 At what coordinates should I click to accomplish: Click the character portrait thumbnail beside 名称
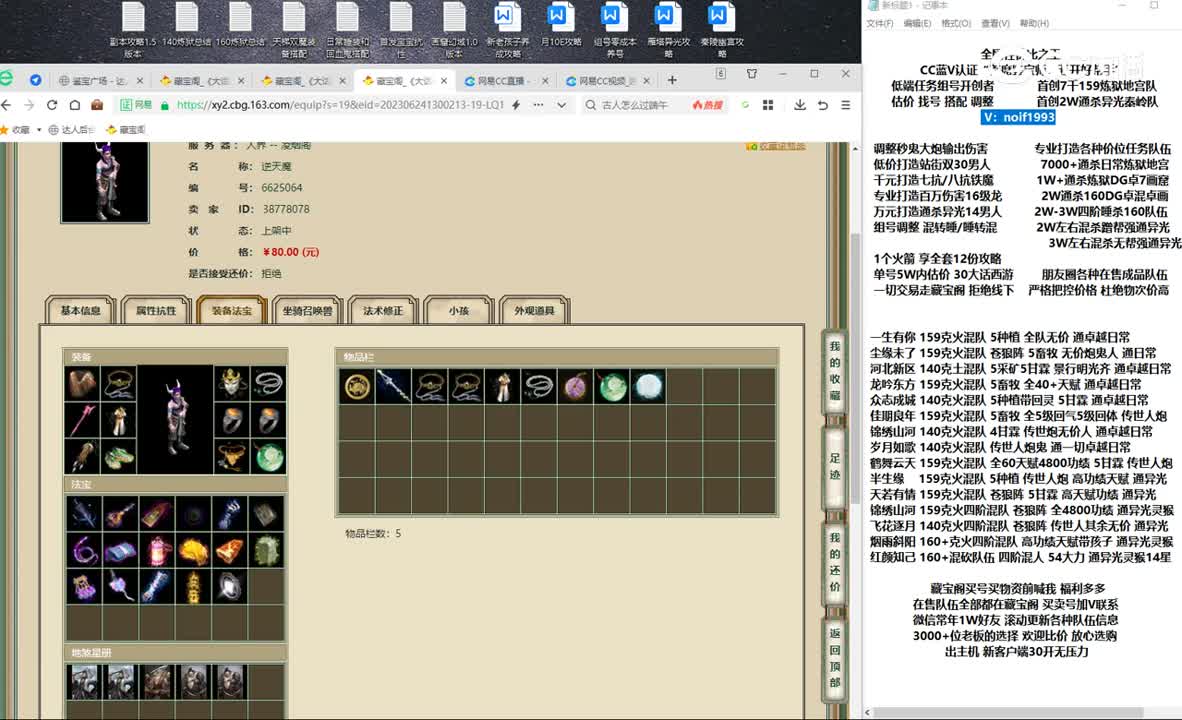tap(105, 182)
